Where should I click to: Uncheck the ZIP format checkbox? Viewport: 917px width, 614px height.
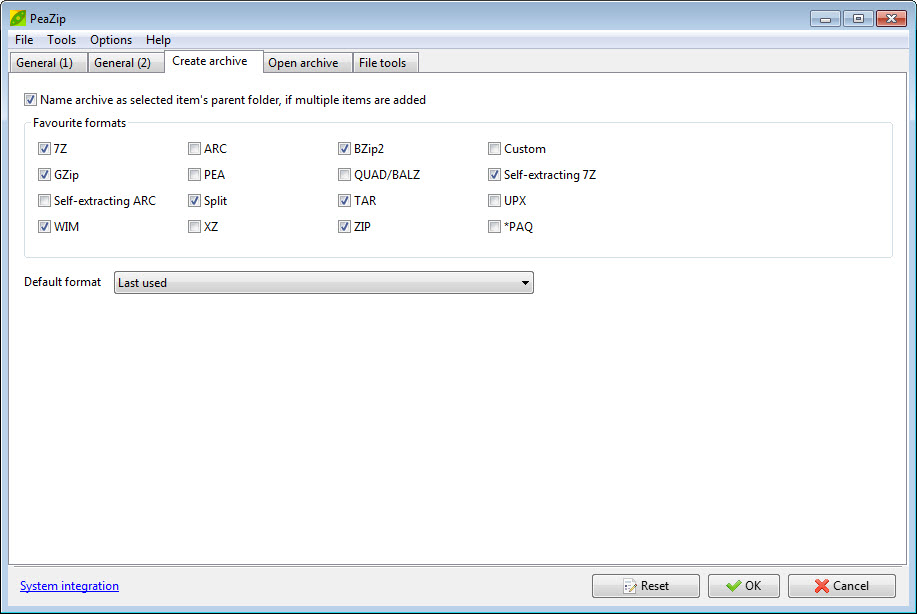[x=344, y=226]
